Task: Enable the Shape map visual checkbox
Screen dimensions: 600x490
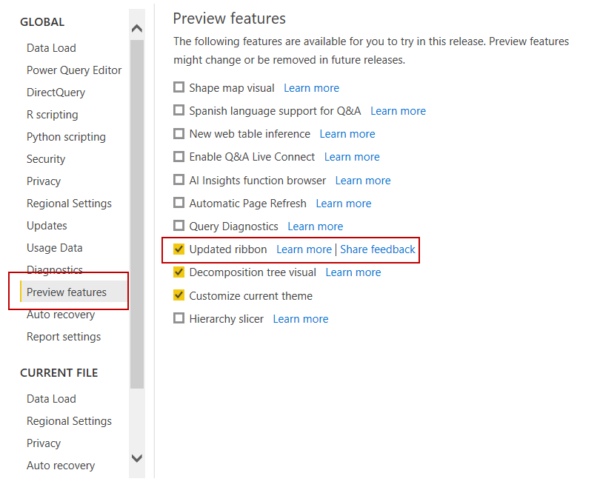Action: (179, 88)
